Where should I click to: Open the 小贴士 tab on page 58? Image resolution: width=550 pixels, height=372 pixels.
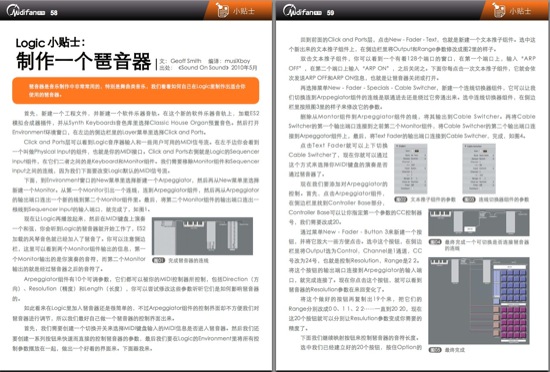click(243, 11)
